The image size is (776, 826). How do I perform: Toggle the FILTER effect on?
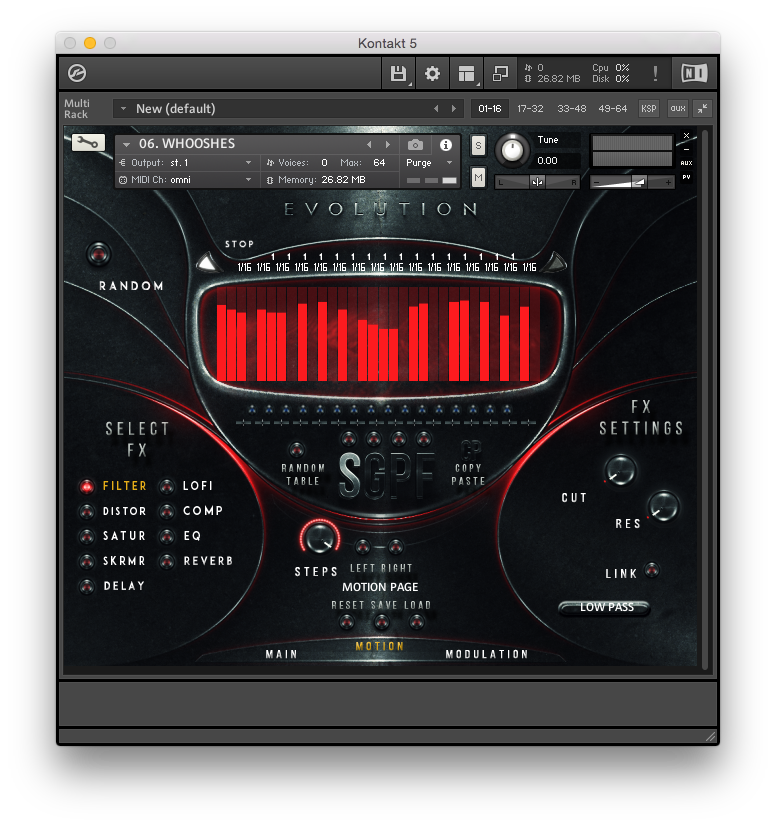[x=86, y=486]
